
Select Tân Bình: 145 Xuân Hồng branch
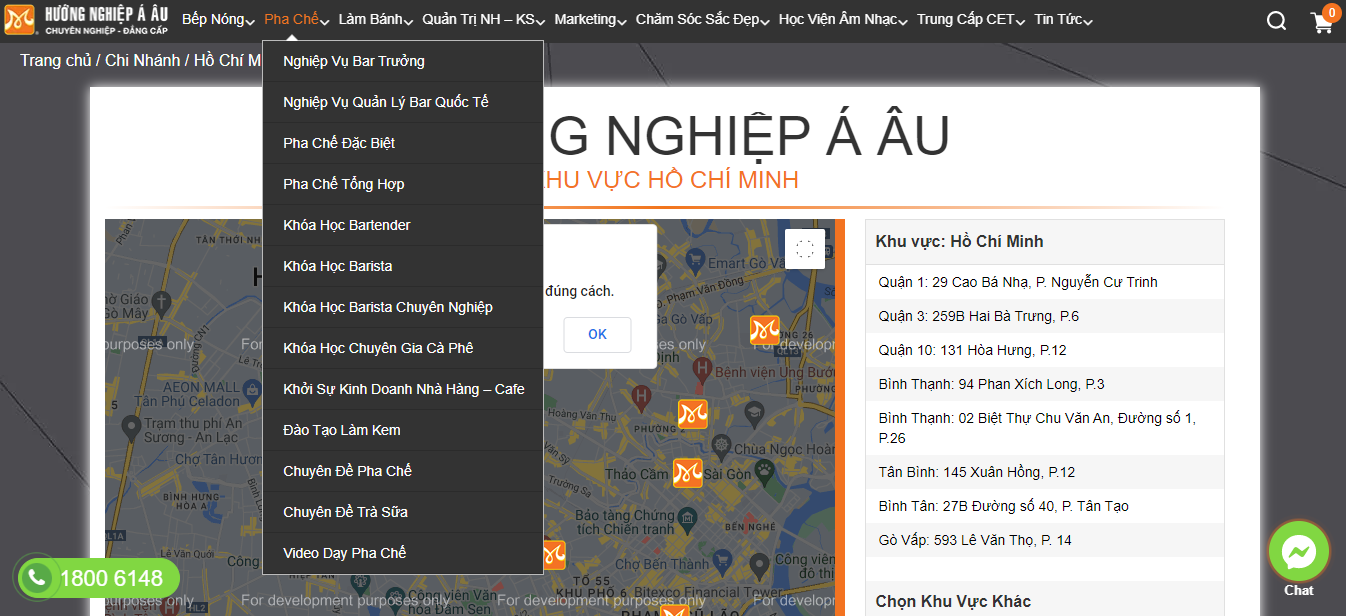pyautogui.click(x=1044, y=472)
